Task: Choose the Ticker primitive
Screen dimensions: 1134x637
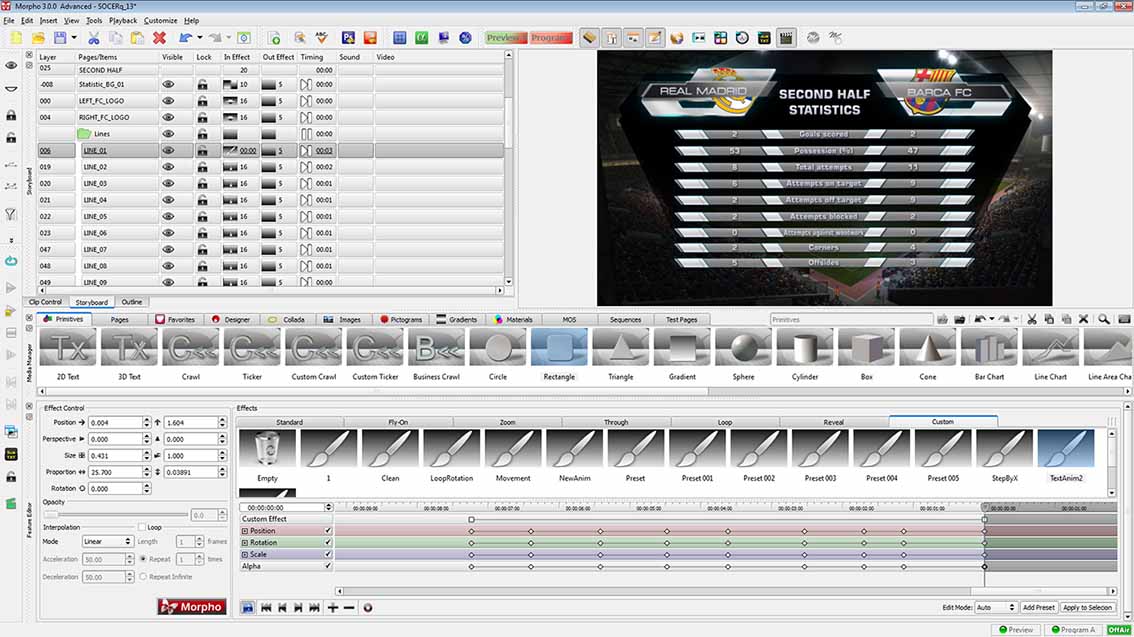Action: coord(252,355)
